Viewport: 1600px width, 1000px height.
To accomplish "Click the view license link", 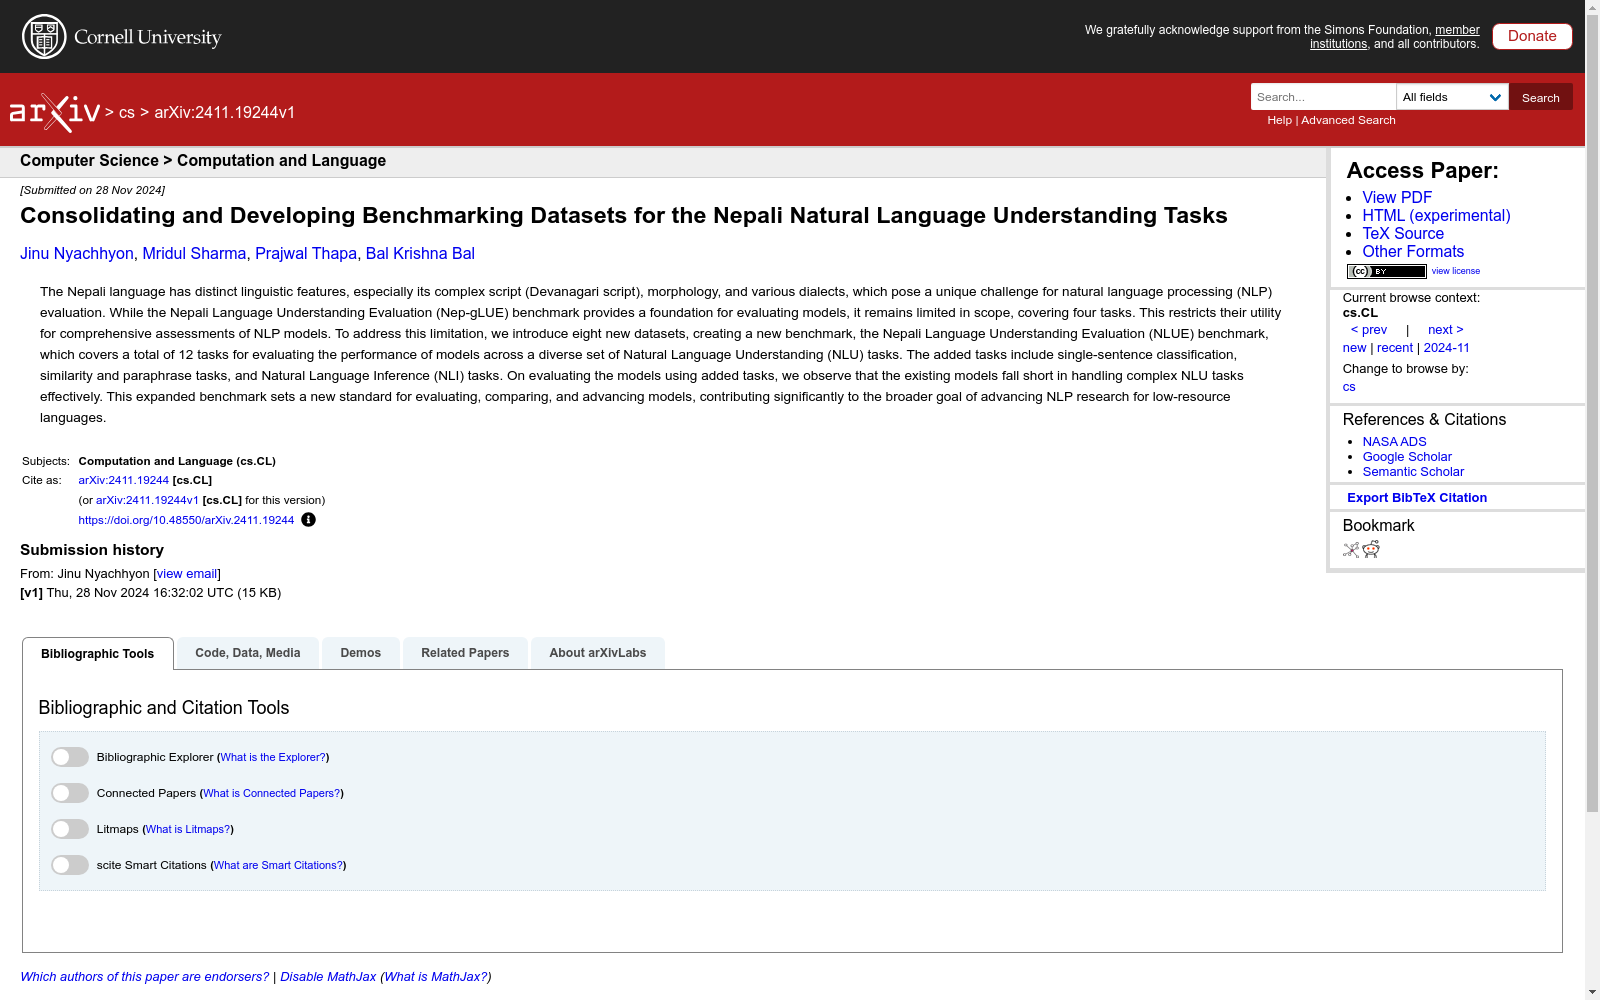I will point(1456,271).
